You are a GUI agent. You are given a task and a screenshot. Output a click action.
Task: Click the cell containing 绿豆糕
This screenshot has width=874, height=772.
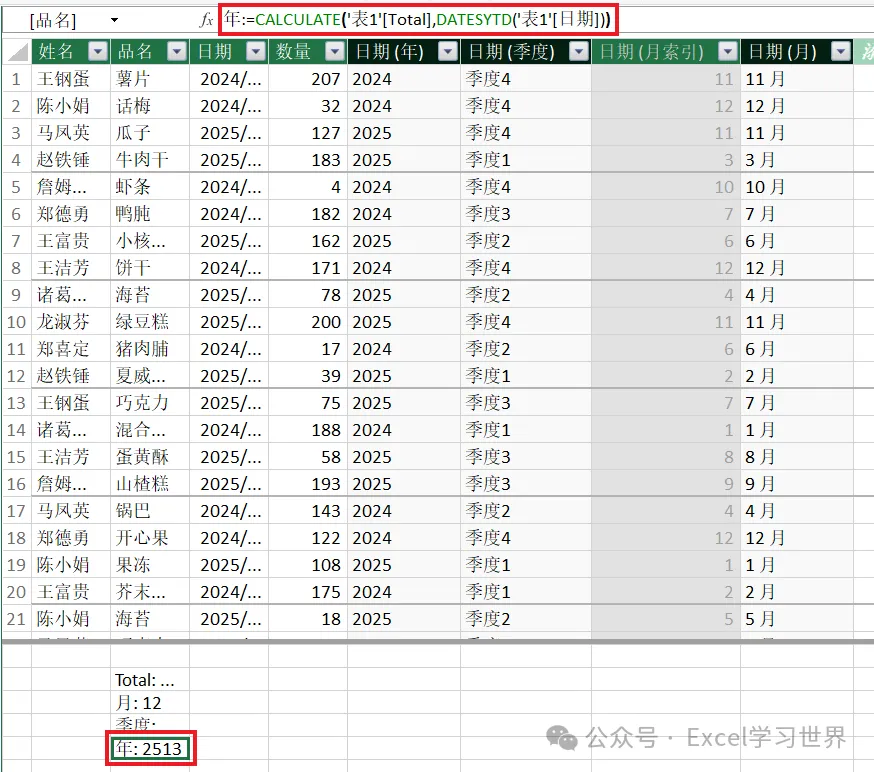150,322
